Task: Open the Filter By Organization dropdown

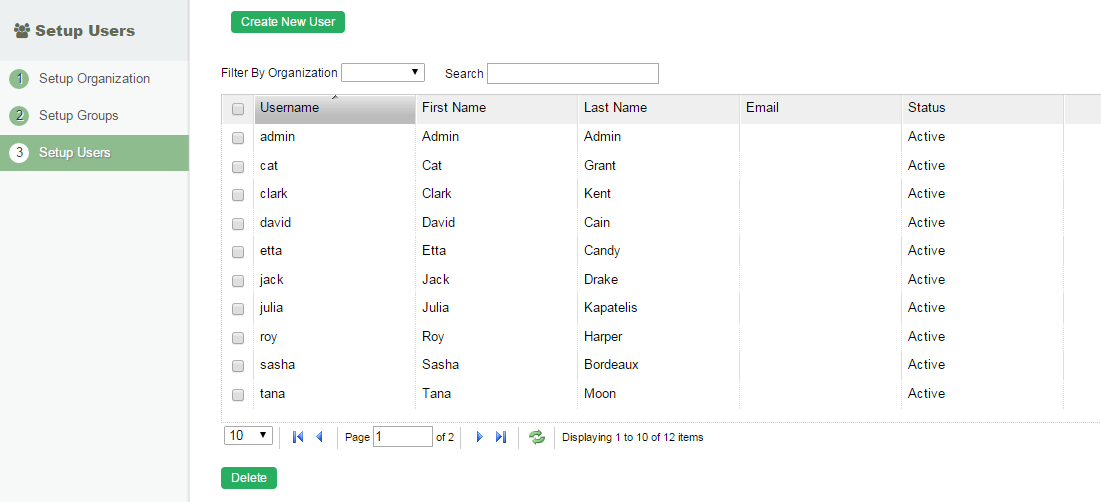Action: [x=383, y=73]
